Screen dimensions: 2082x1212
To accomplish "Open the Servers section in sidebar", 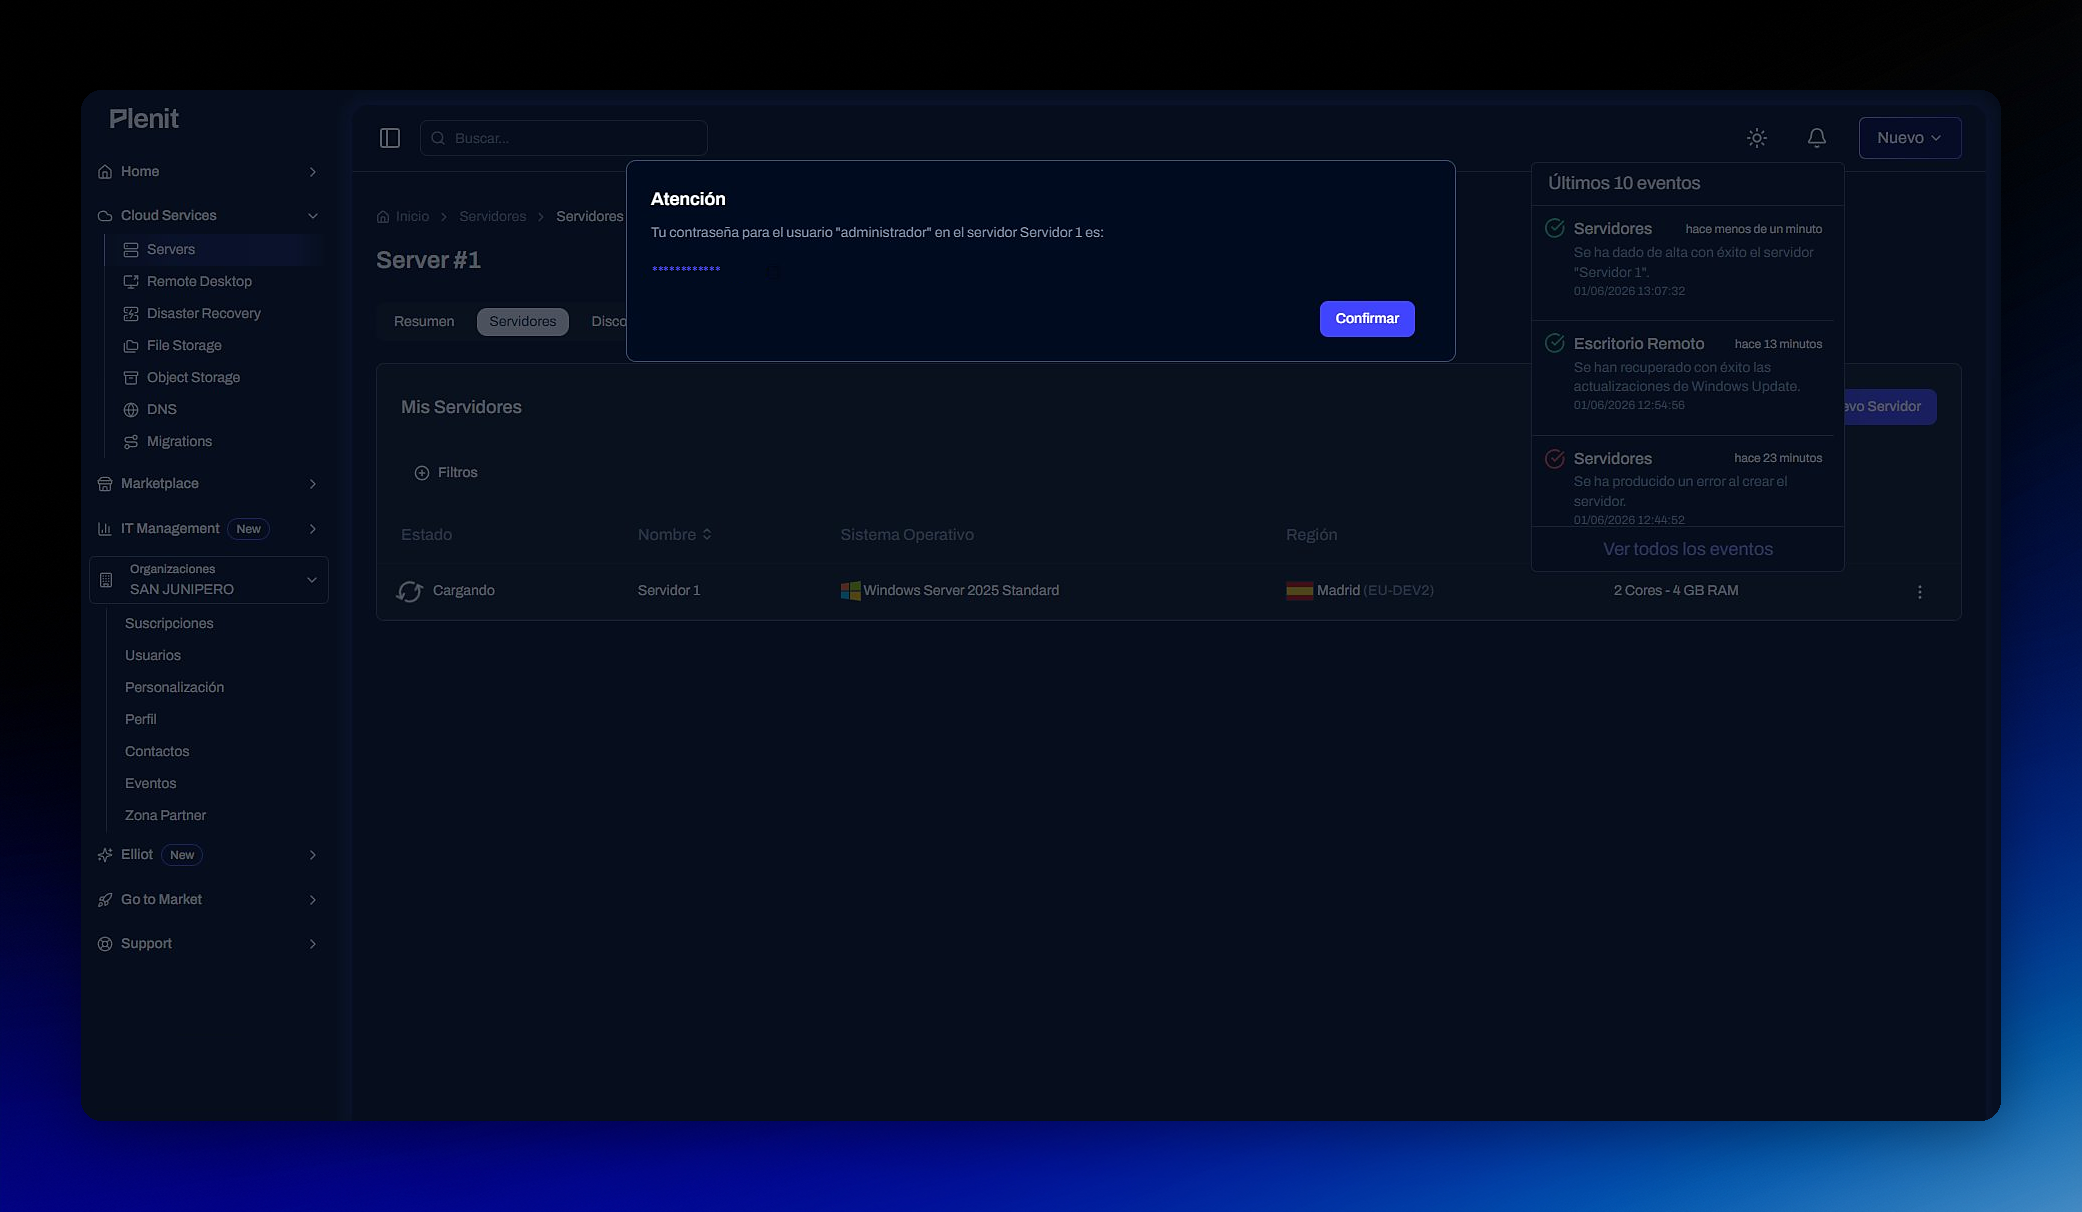I will tap(212, 249).
